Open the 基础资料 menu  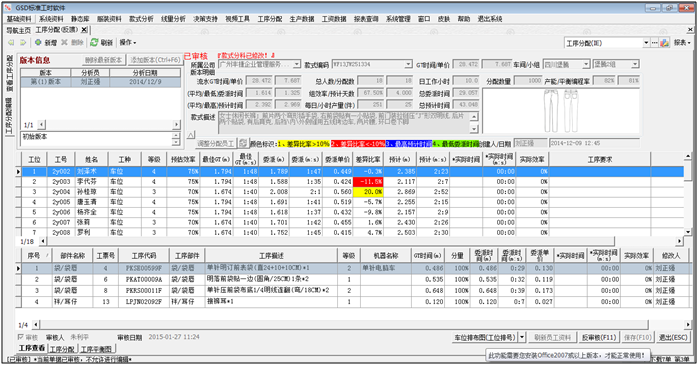pos(19,19)
